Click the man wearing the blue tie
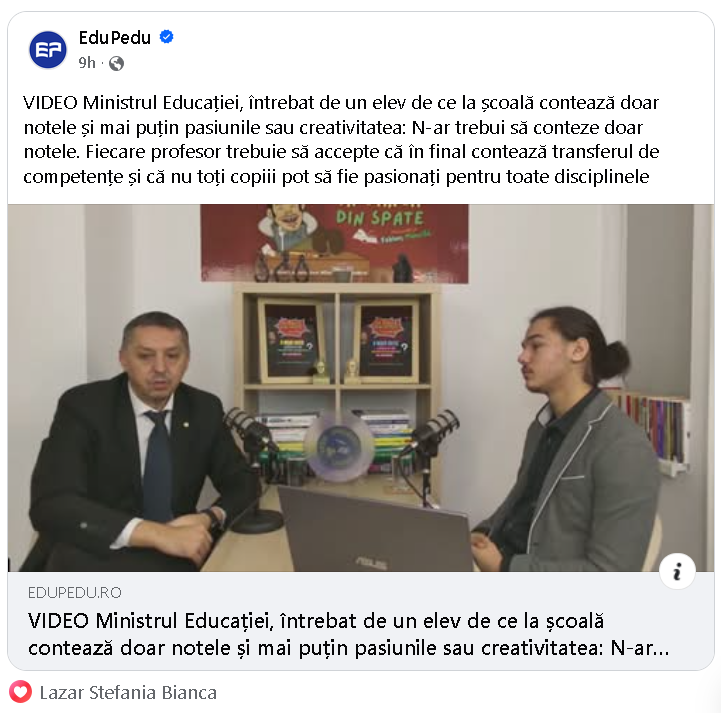This screenshot has width=723, height=715. pos(131,443)
